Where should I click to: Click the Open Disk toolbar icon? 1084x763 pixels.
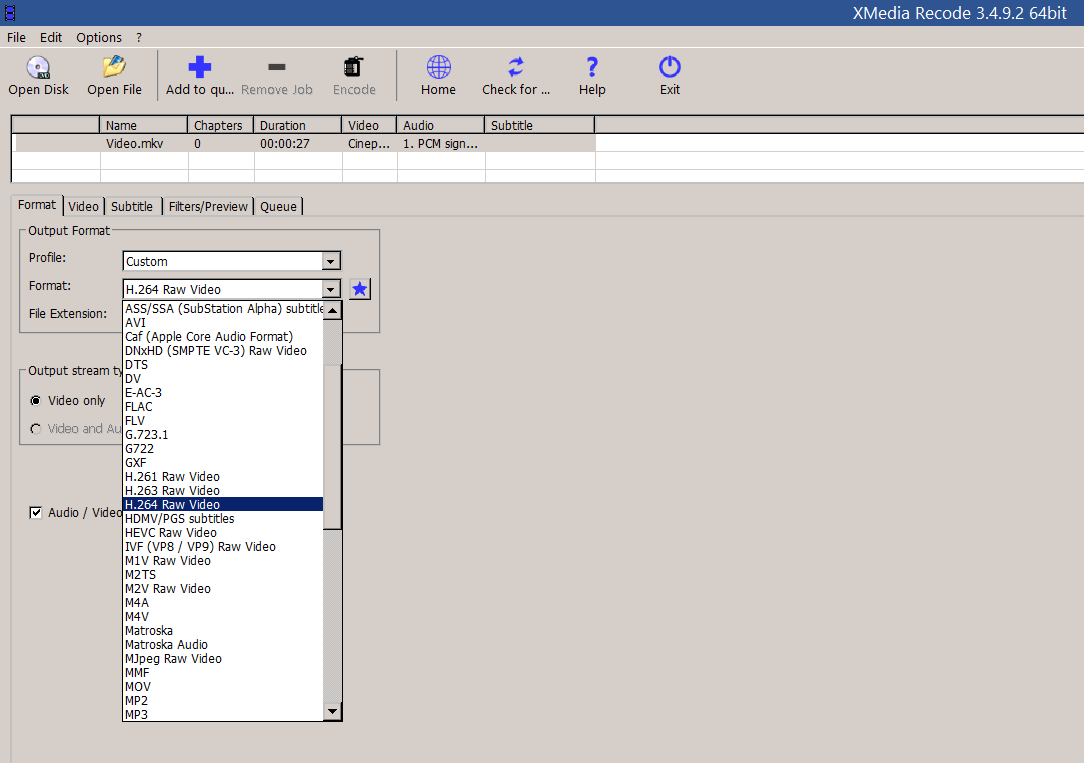pos(38,67)
